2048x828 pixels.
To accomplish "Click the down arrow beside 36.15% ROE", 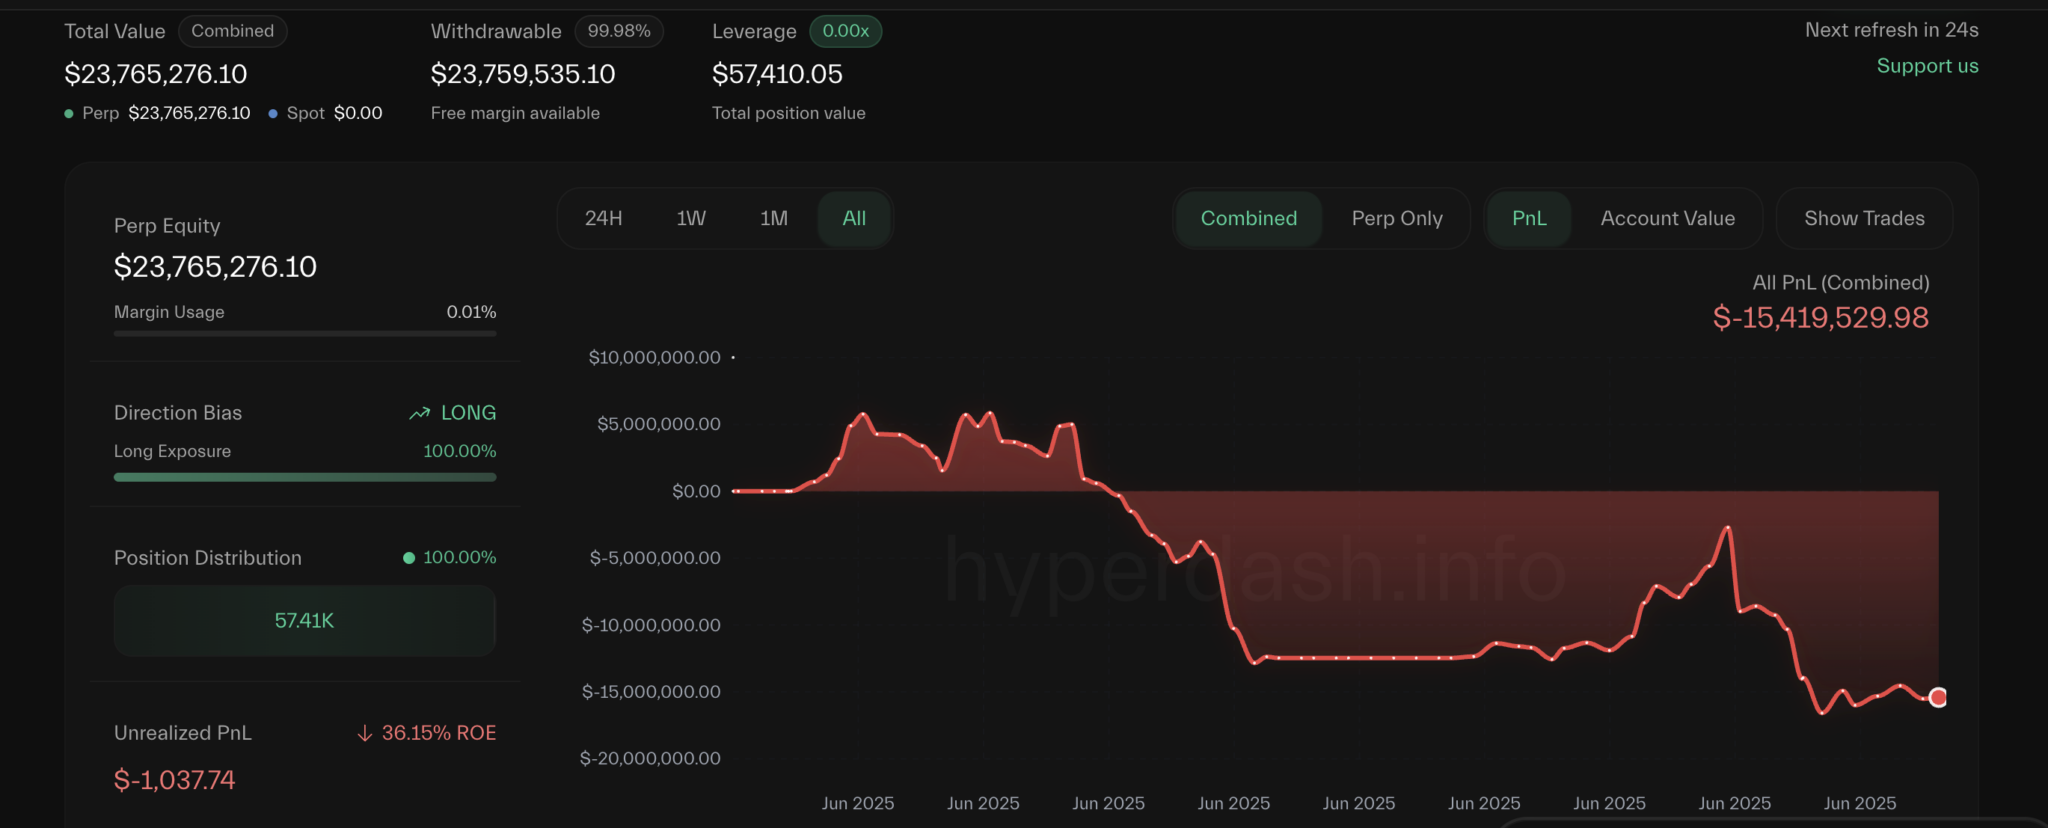I will [365, 733].
